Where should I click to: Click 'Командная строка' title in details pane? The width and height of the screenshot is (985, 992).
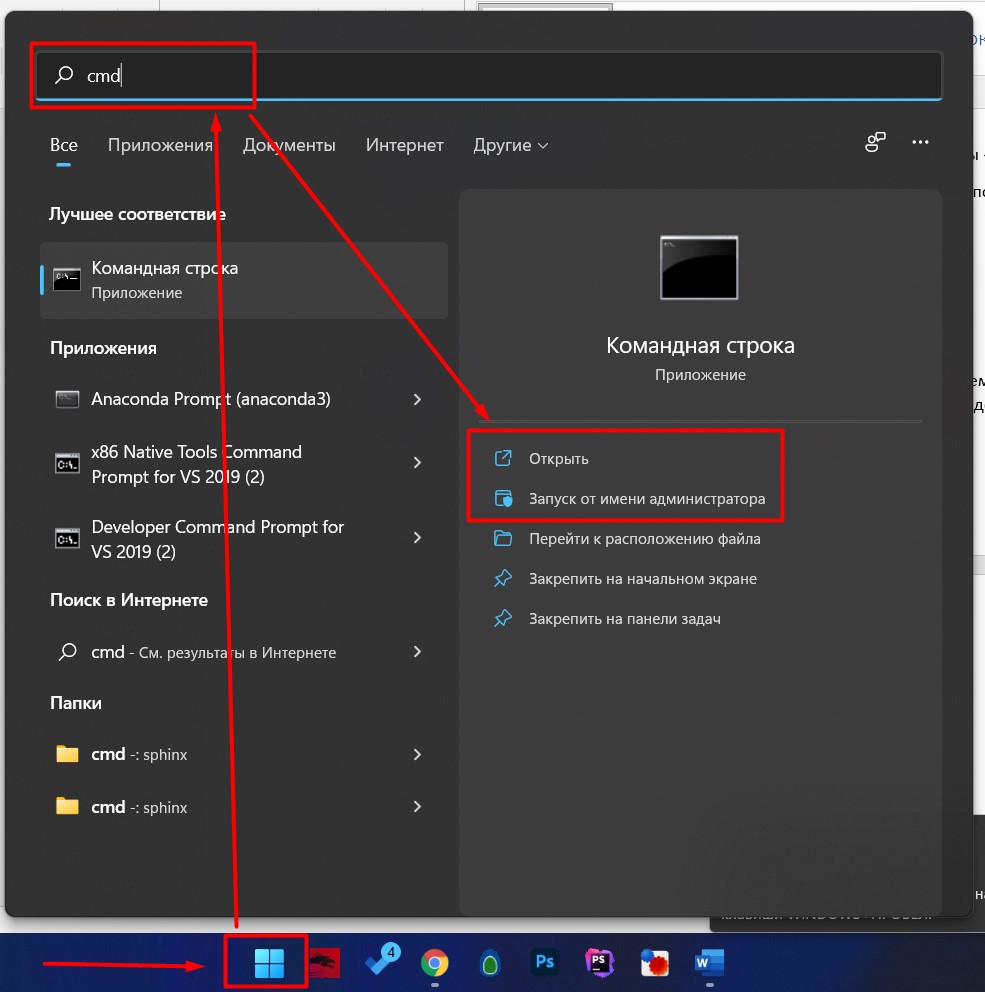coord(700,345)
